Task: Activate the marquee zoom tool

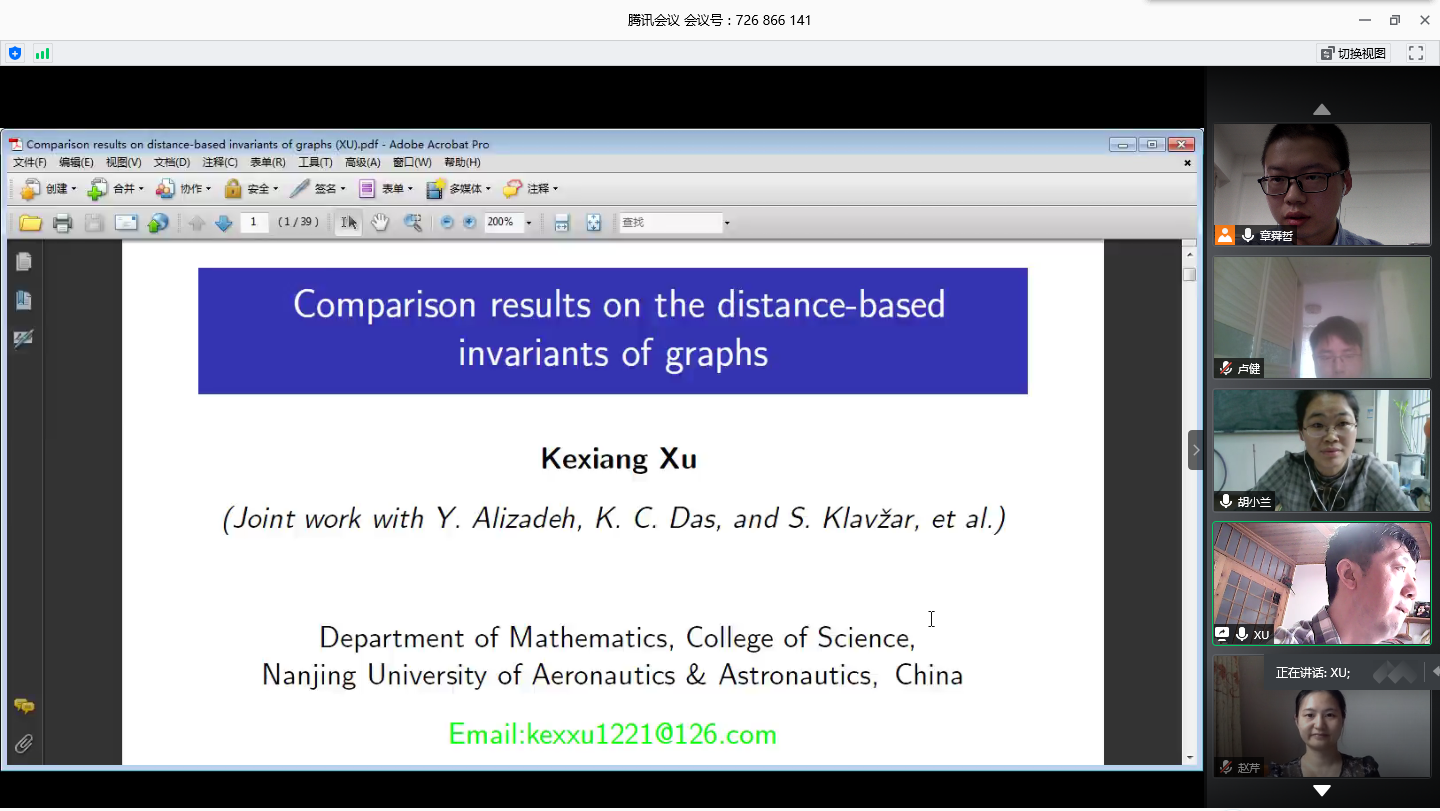Action: (412, 223)
